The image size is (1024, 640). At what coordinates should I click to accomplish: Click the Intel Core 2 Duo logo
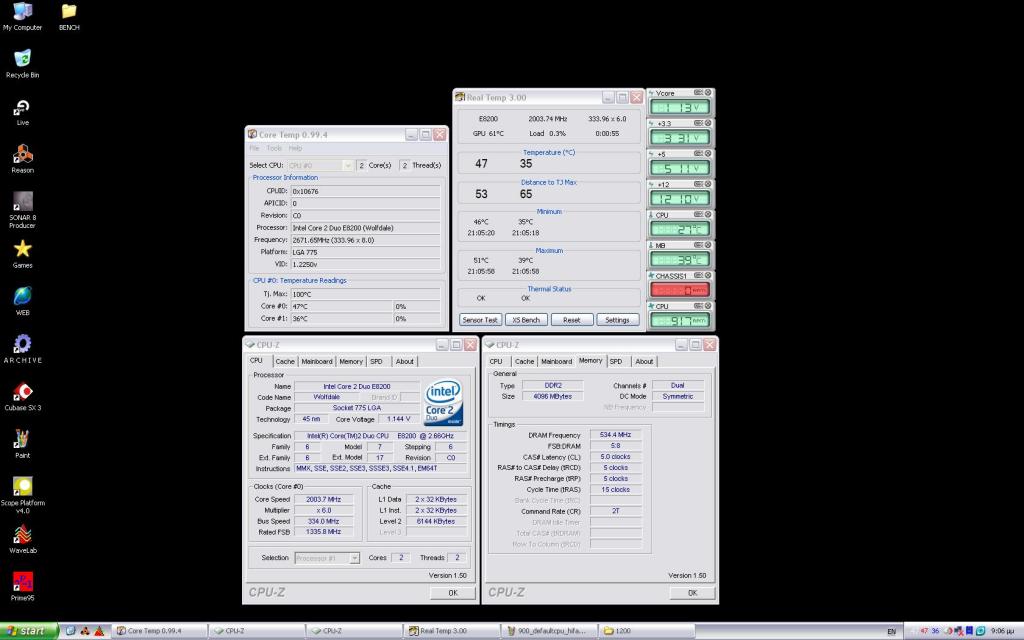click(x=443, y=402)
